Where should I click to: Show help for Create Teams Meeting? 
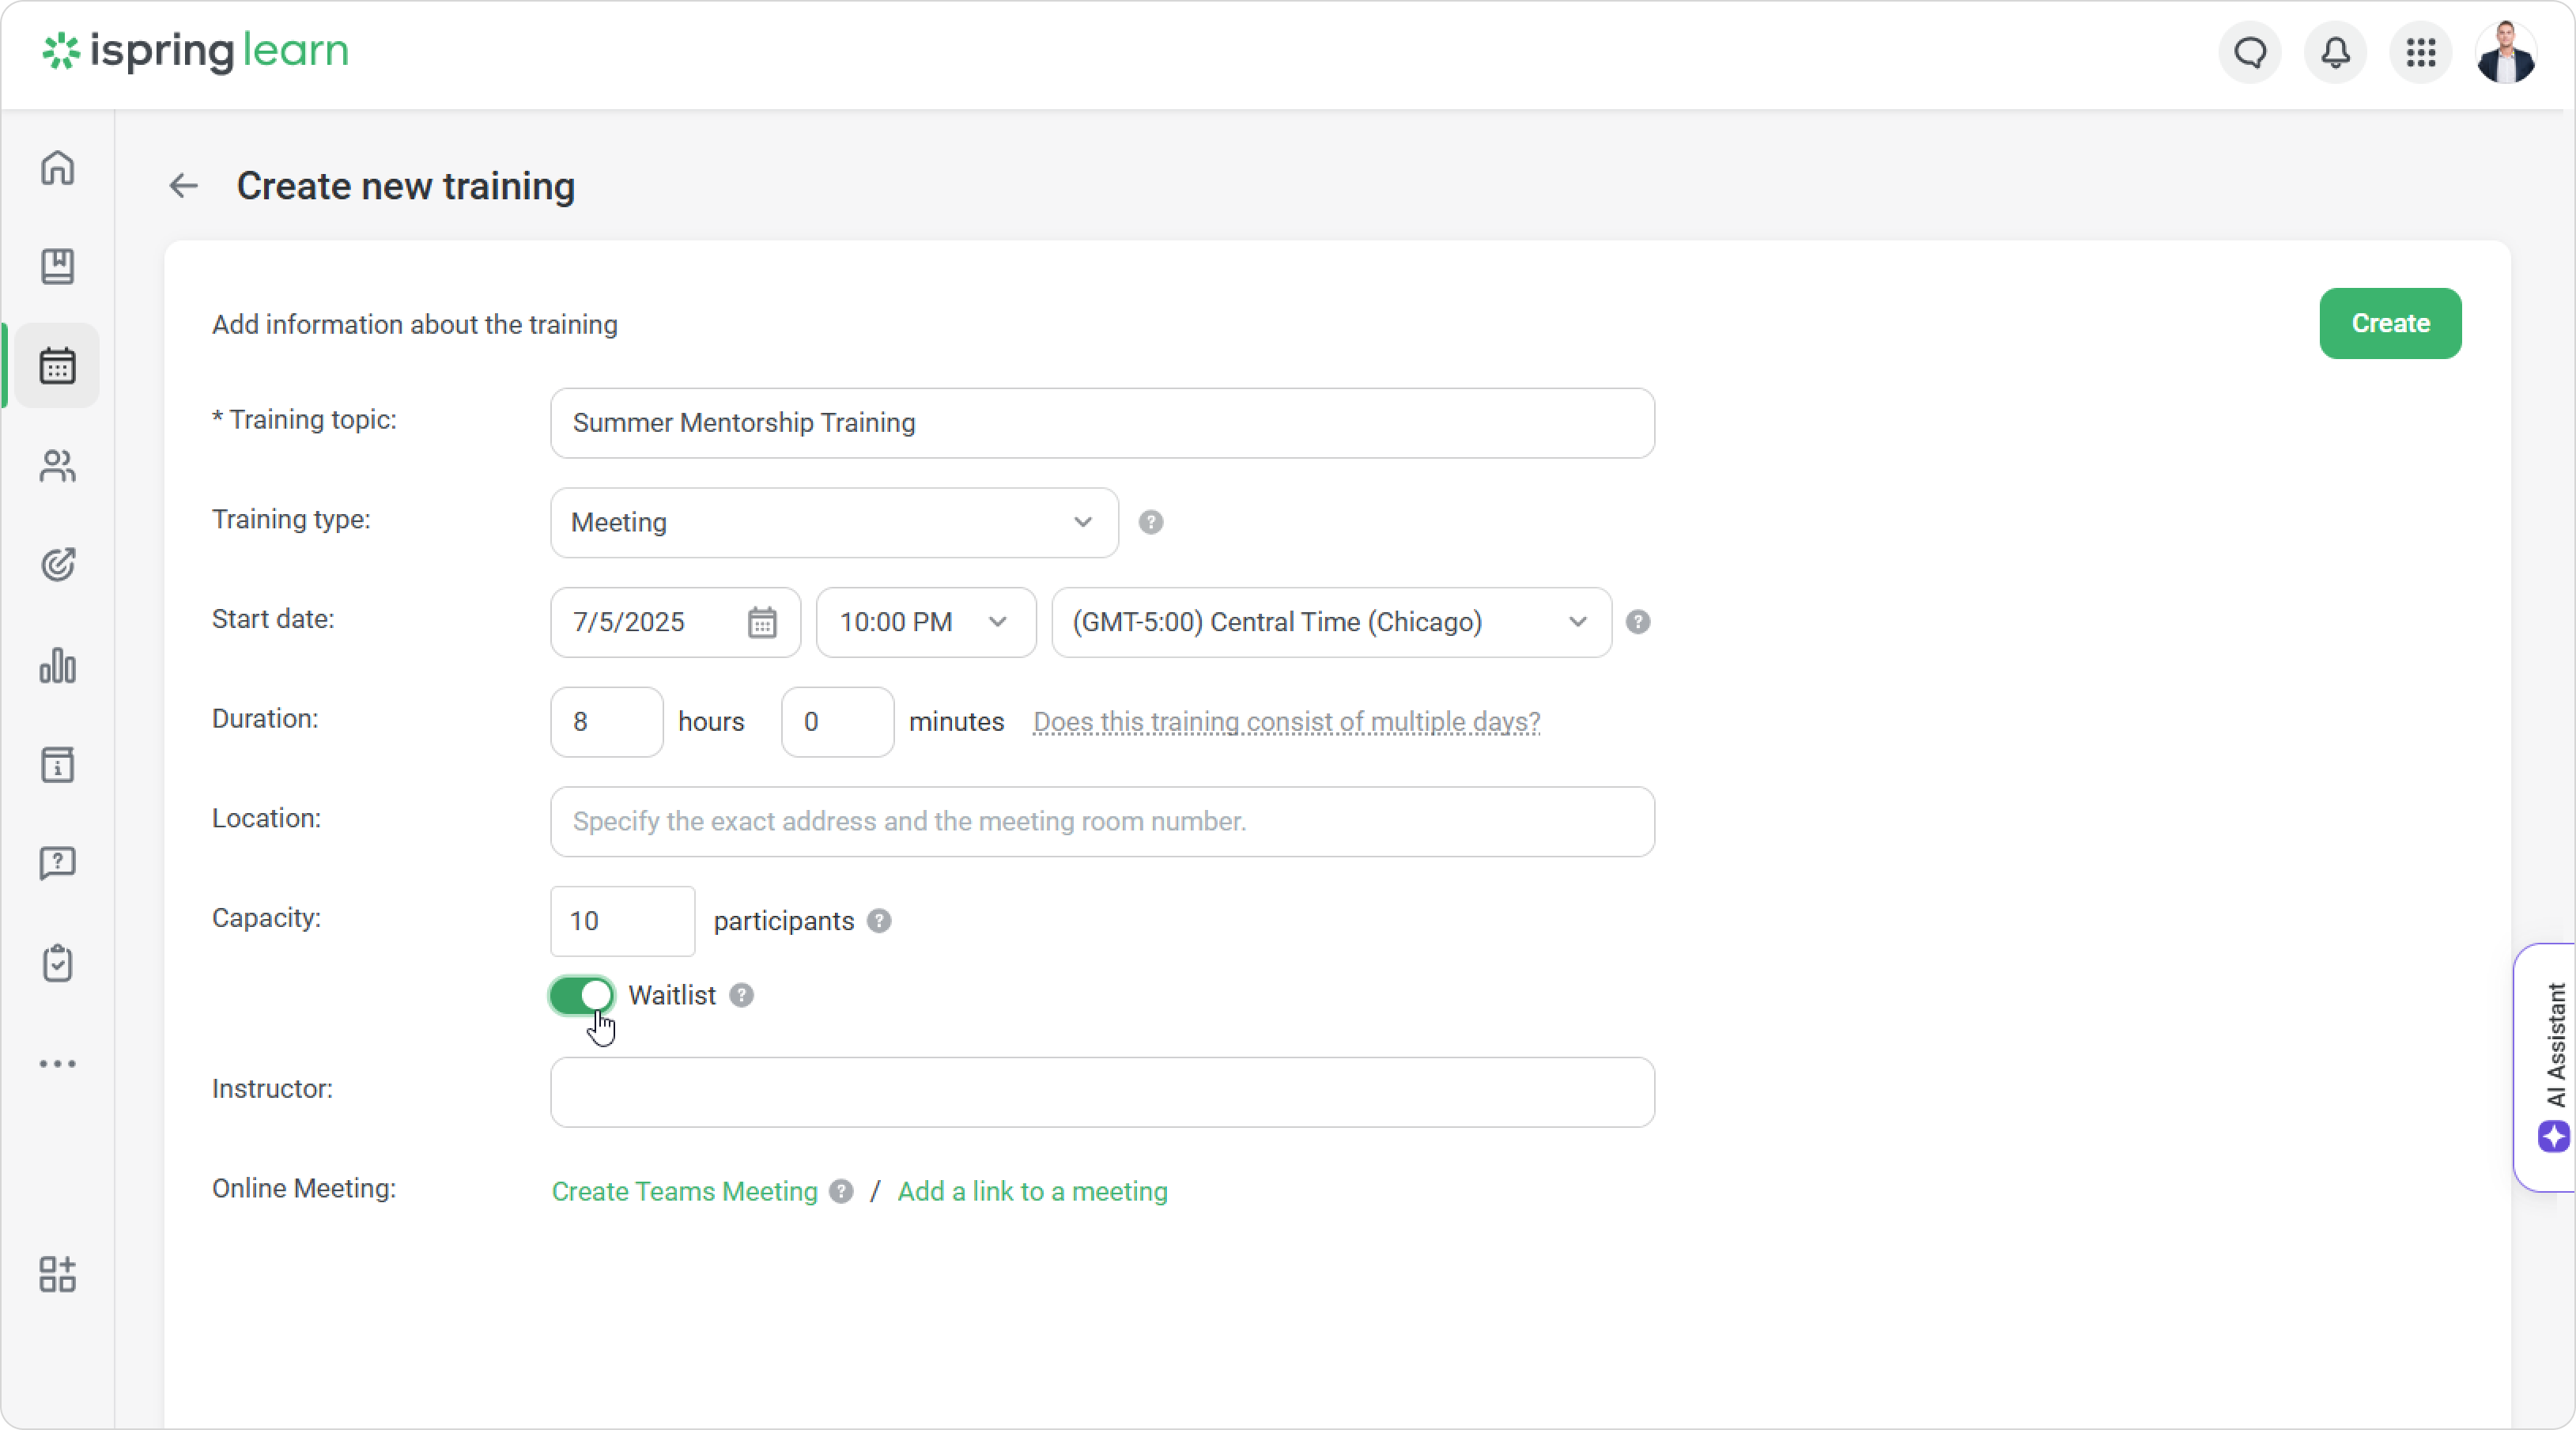(841, 1192)
